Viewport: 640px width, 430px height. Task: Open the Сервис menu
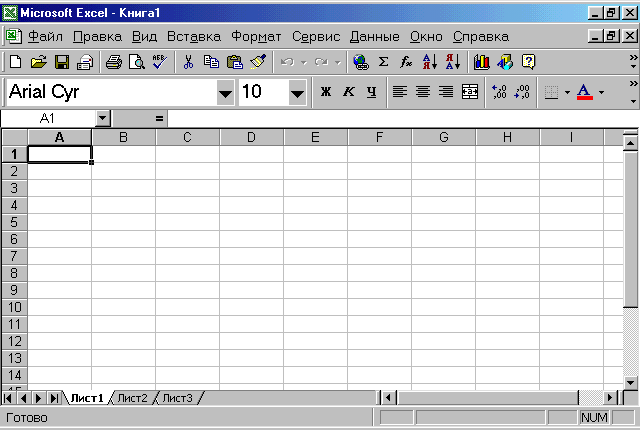pyautogui.click(x=316, y=37)
